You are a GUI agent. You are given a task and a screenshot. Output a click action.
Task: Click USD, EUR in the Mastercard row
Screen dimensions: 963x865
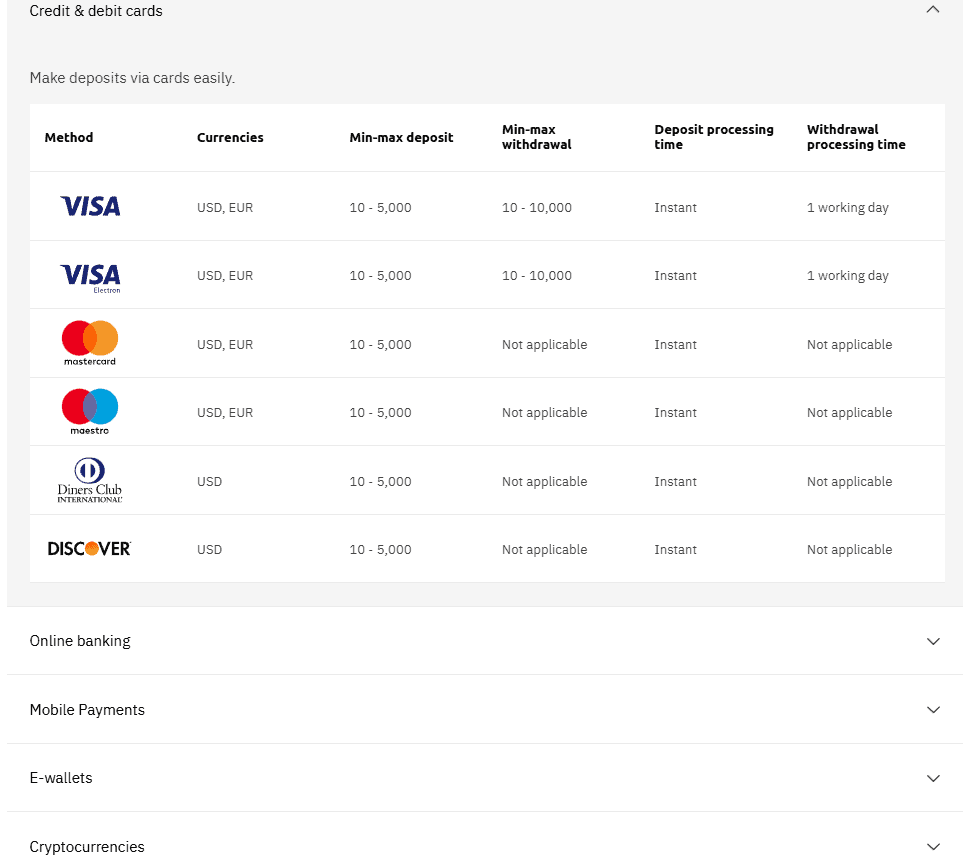tap(225, 345)
